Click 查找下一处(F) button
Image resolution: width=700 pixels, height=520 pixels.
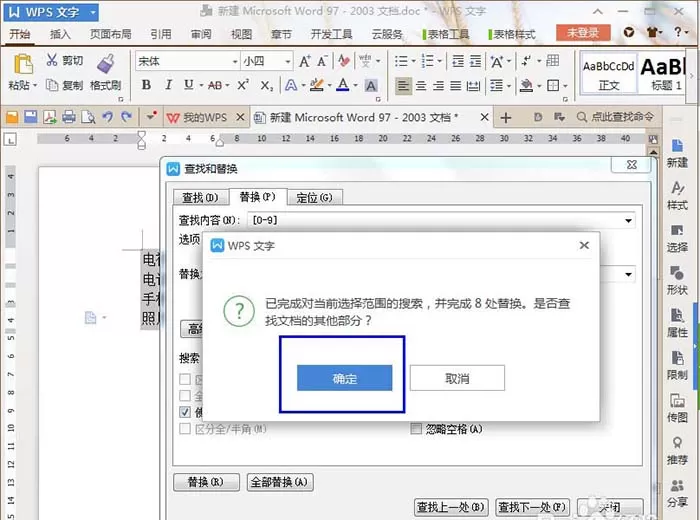[532, 508]
